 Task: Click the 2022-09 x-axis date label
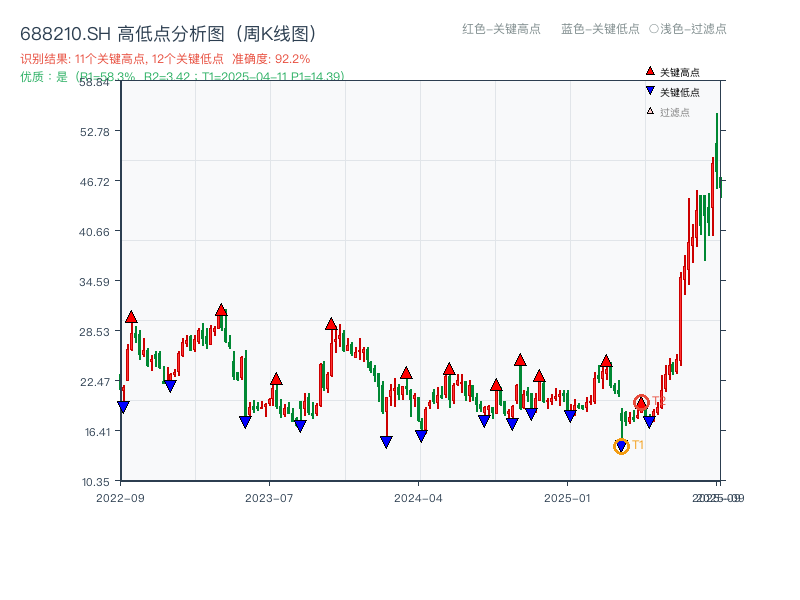120,498
